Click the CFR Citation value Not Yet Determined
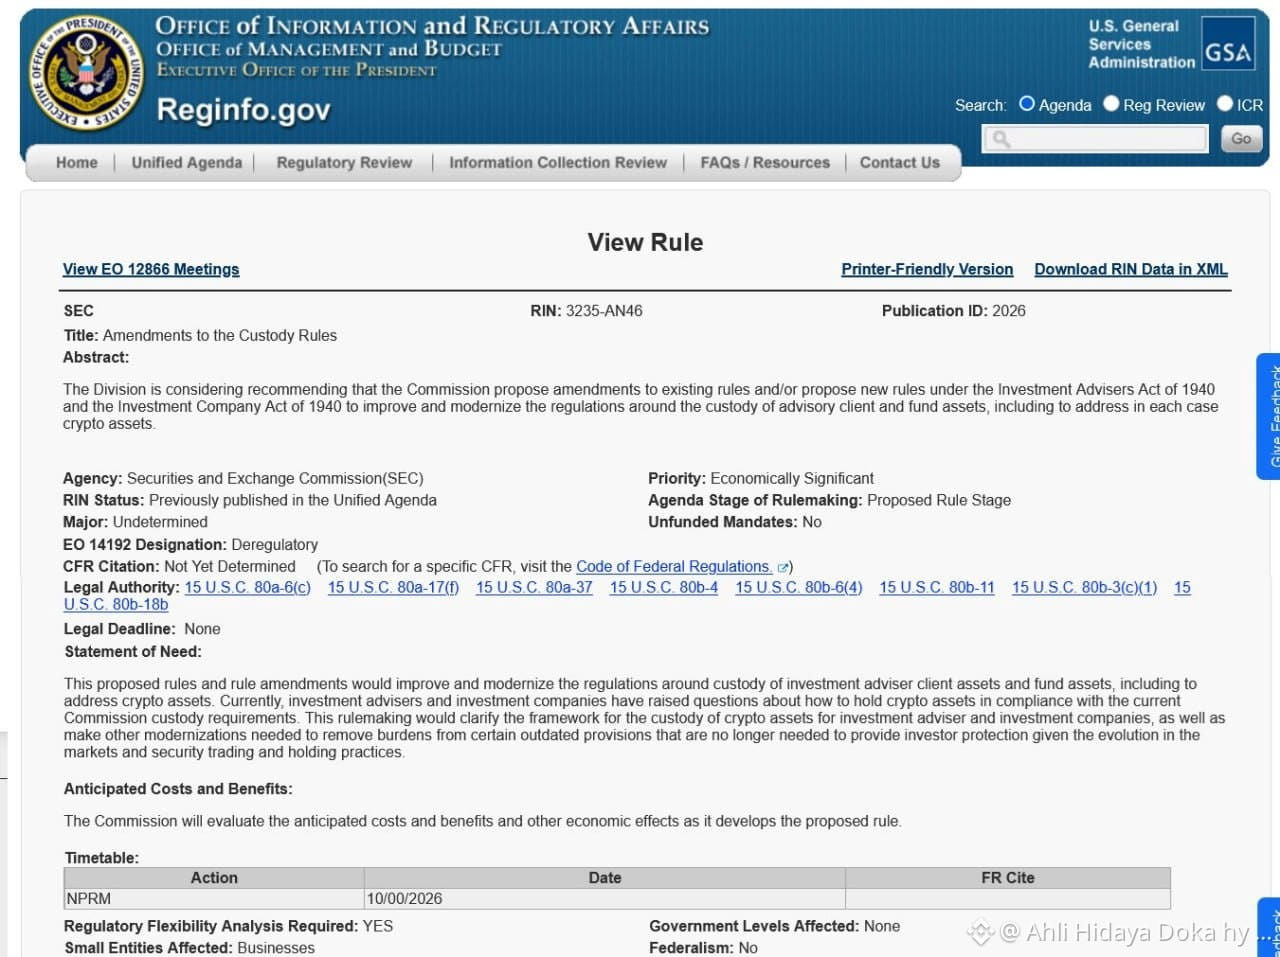1280x957 pixels. click(x=230, y=567)
